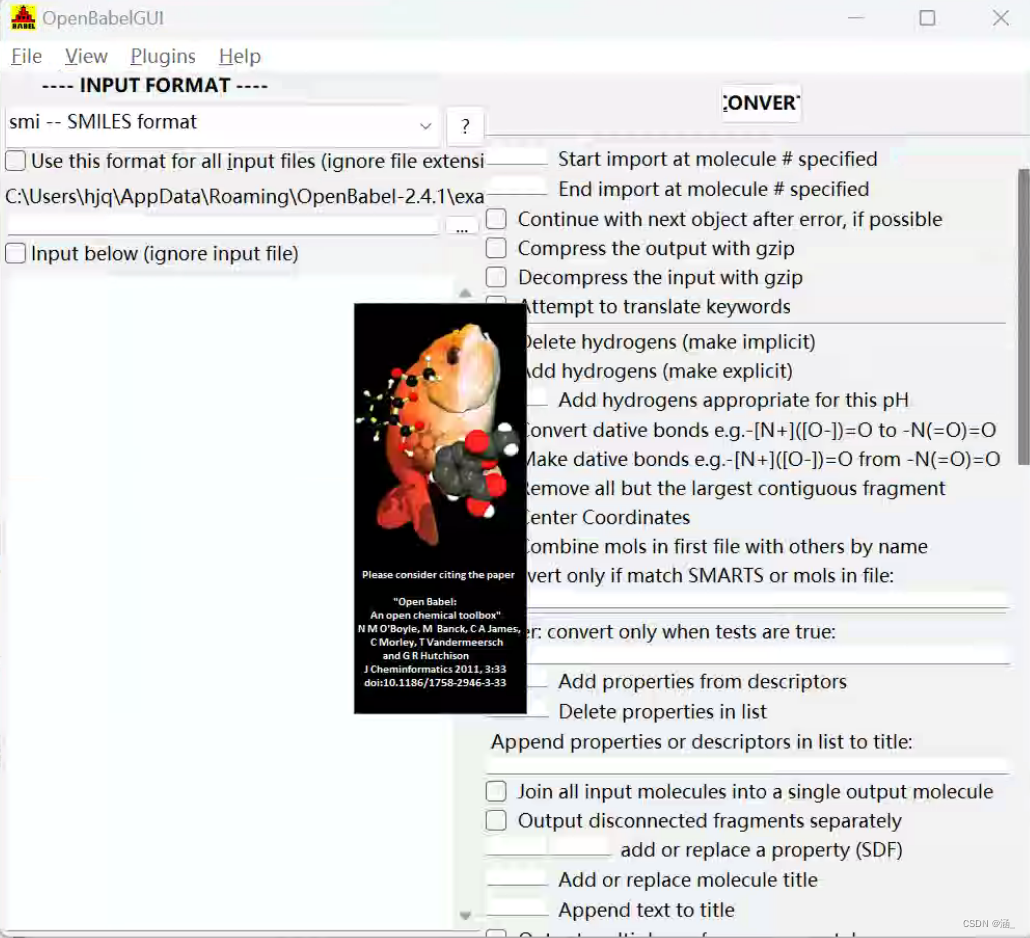Click the '...' browse input file button
The width and height of the screenshot is (1030, 938).
click(462, 227)
